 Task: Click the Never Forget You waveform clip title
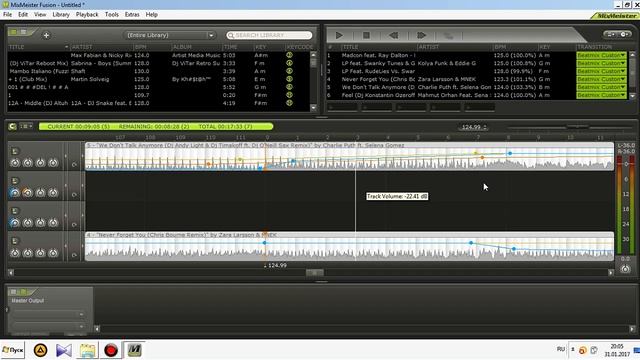click(x=181, y=235)
